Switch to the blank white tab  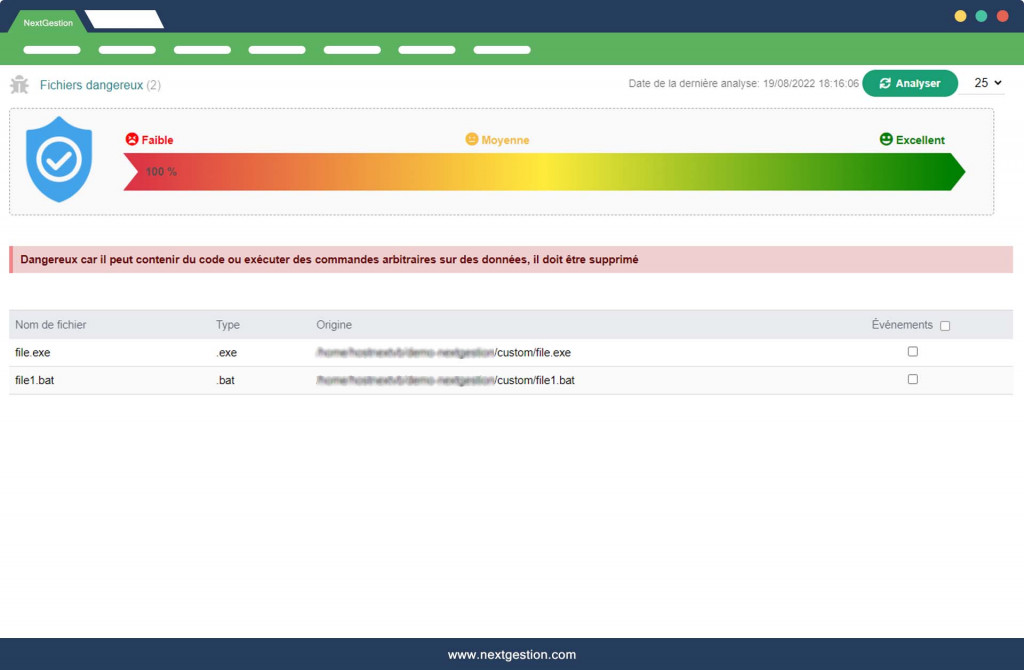pos(124,20)
